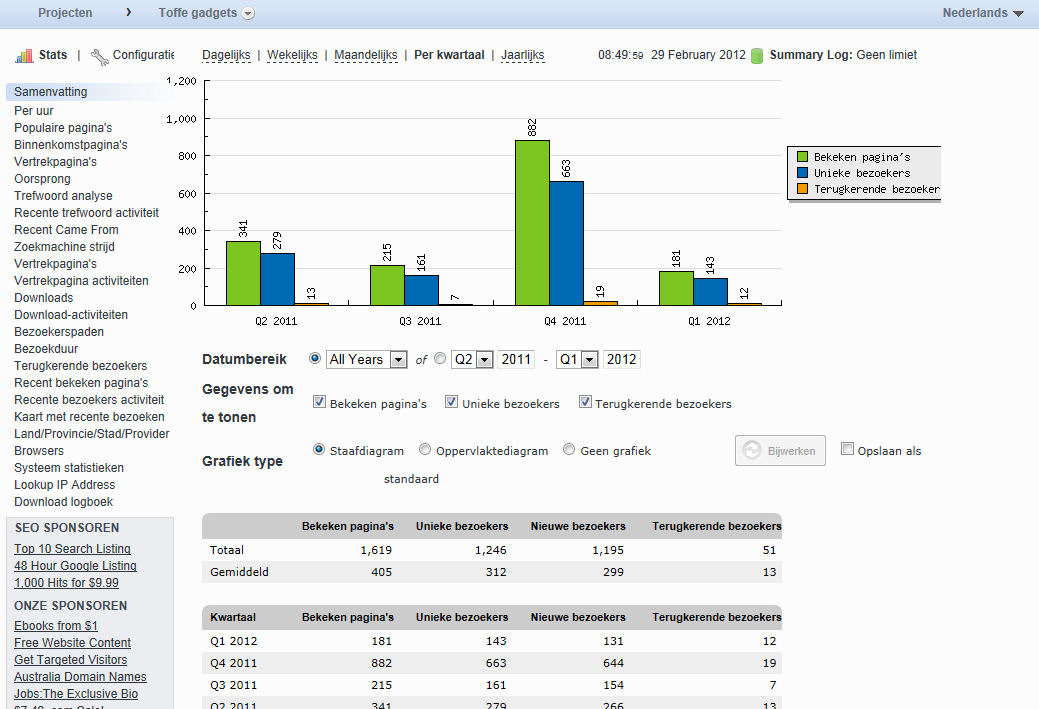Open Zoekmachine strijd report
1039x709 pixels.
[64, 246]
